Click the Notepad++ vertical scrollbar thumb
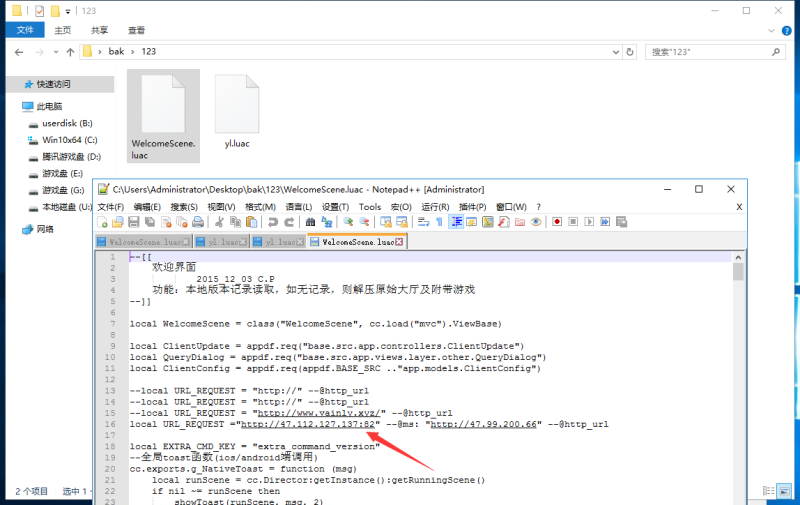Image resolution: width=800 pixels, height=505 pixels. [x=738, y=272]
